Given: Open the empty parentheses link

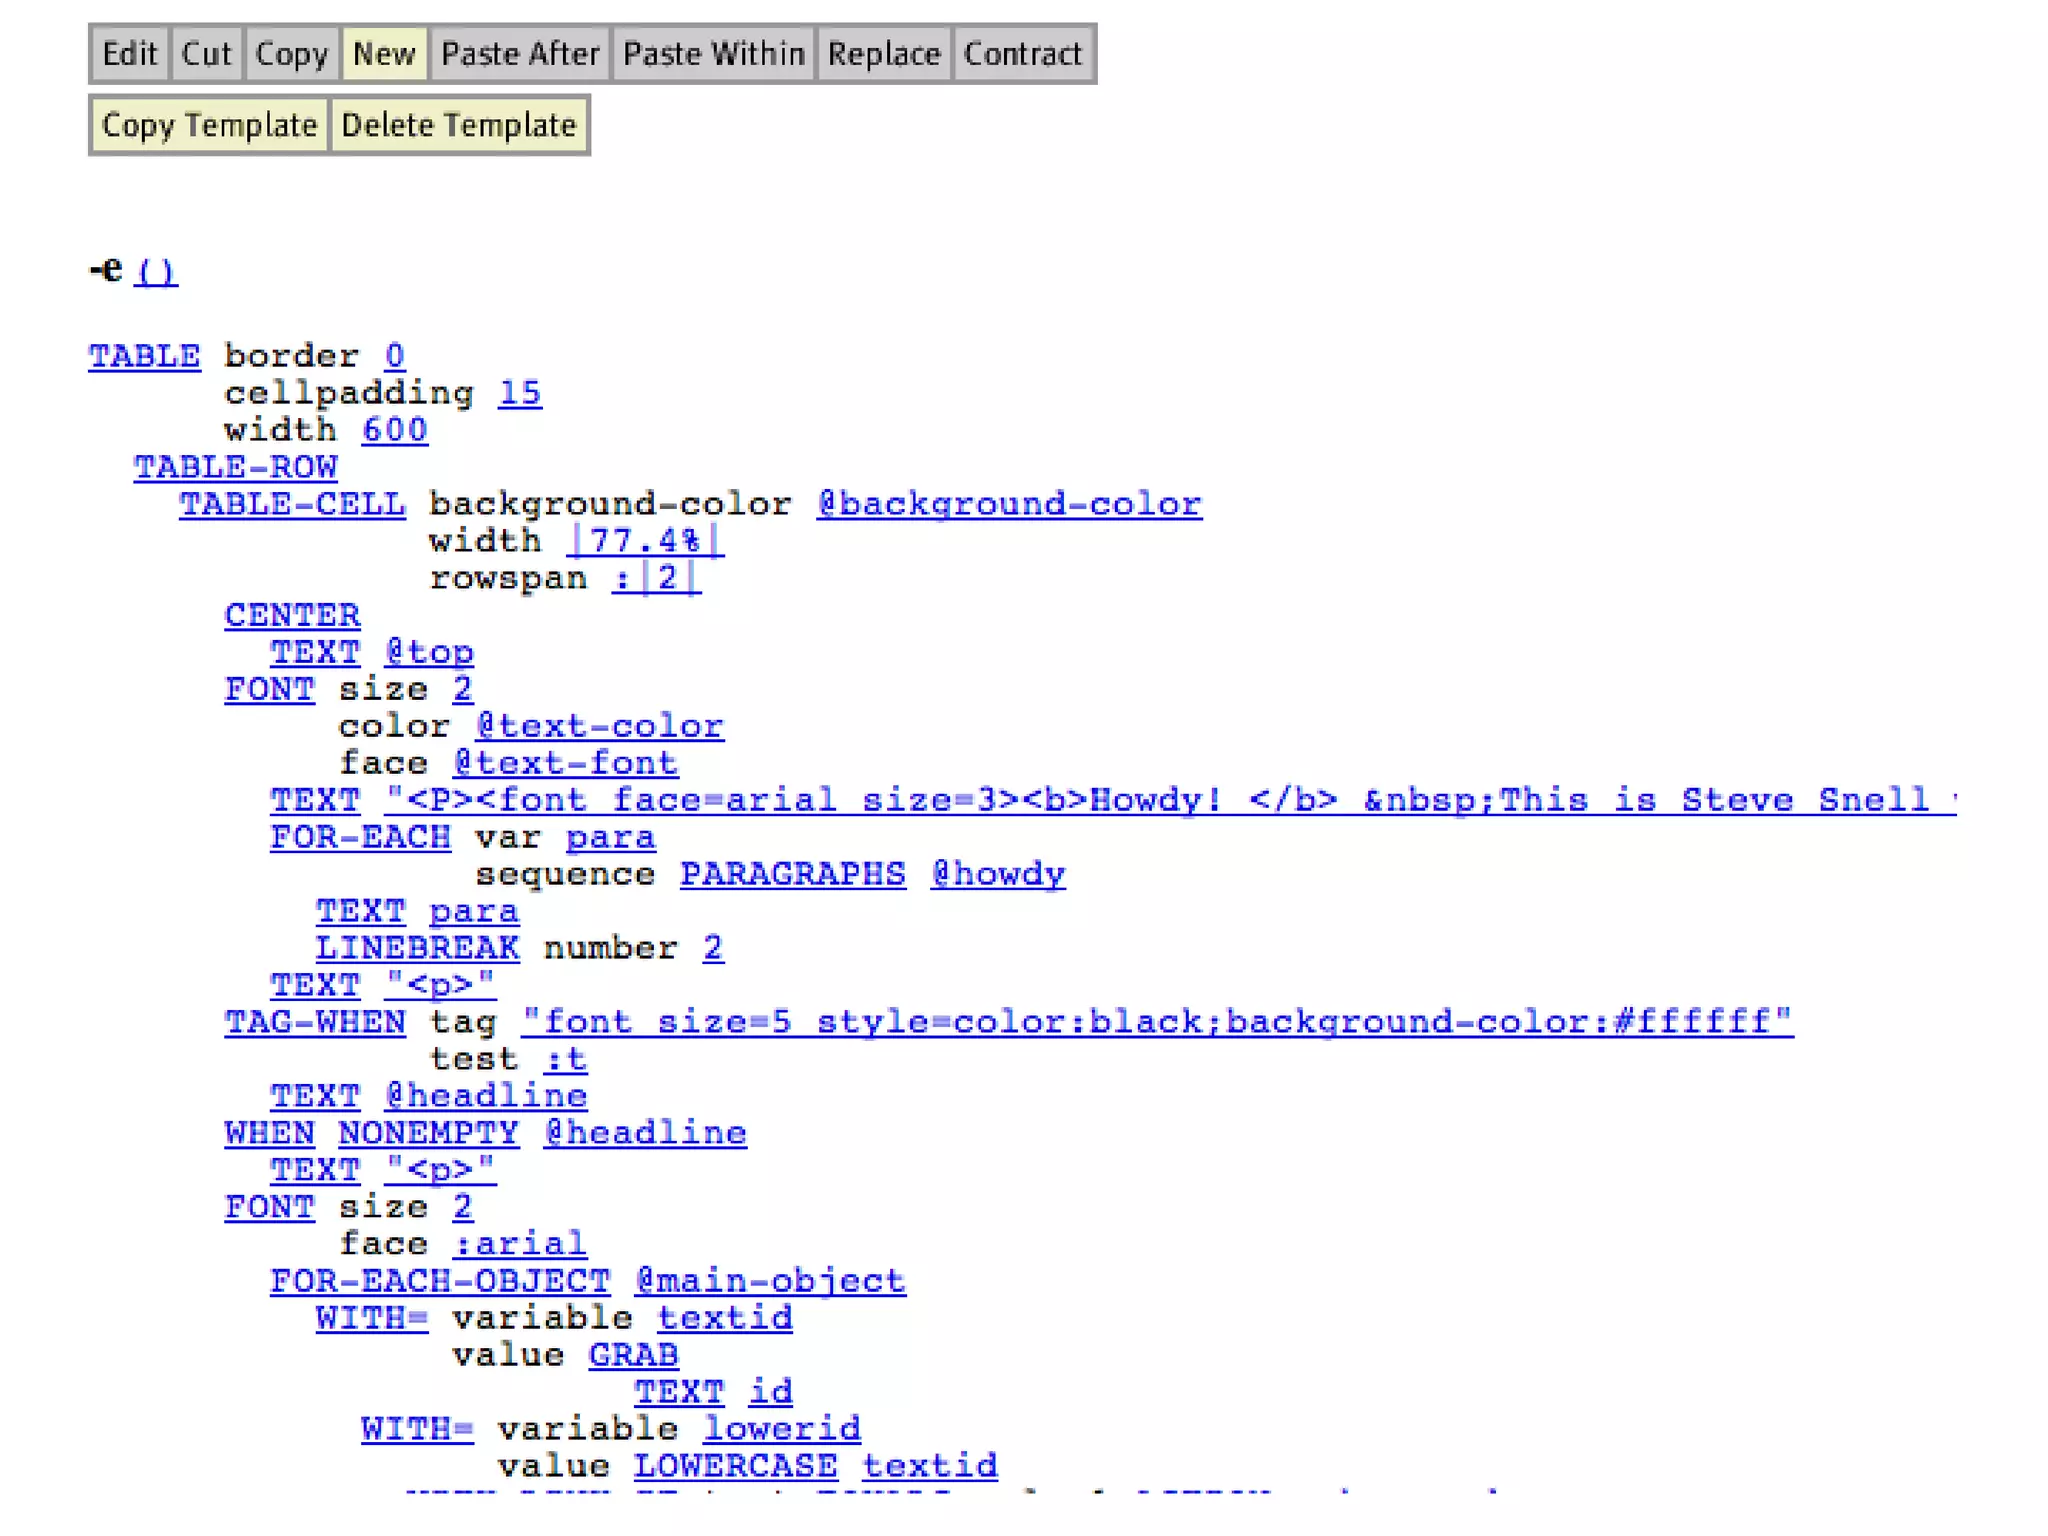Looking at the screenshot, I should point(156,272).
